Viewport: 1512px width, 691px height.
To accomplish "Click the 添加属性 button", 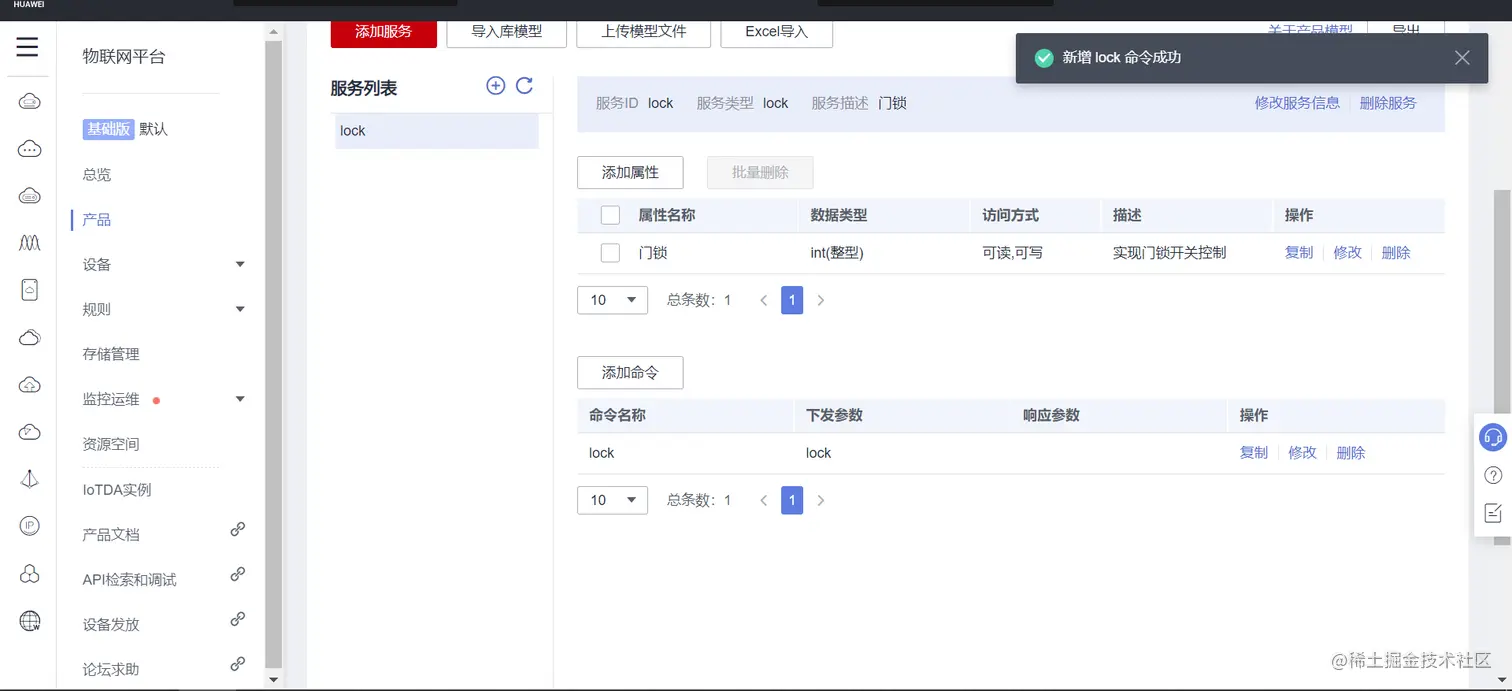I will click(x=630, y=172).
